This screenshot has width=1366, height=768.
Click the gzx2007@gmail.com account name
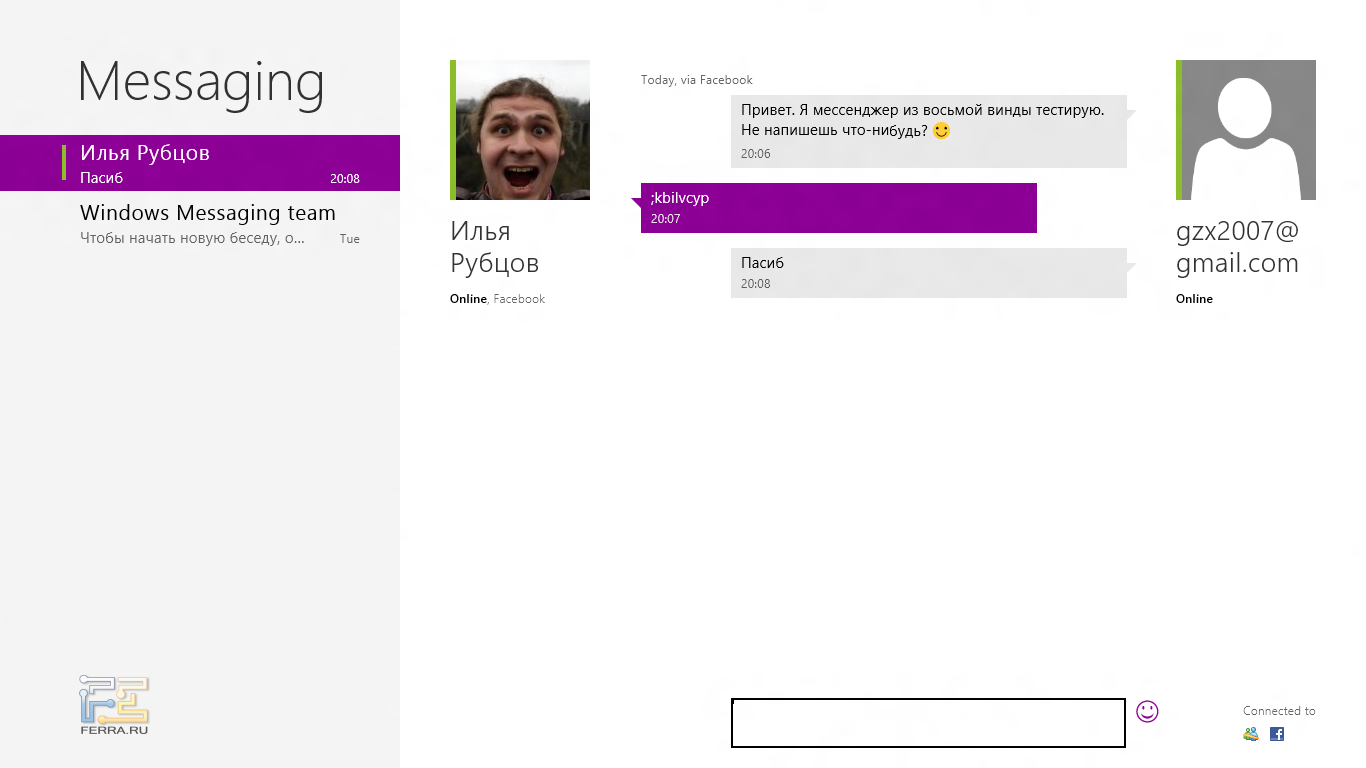[1237, 247]
